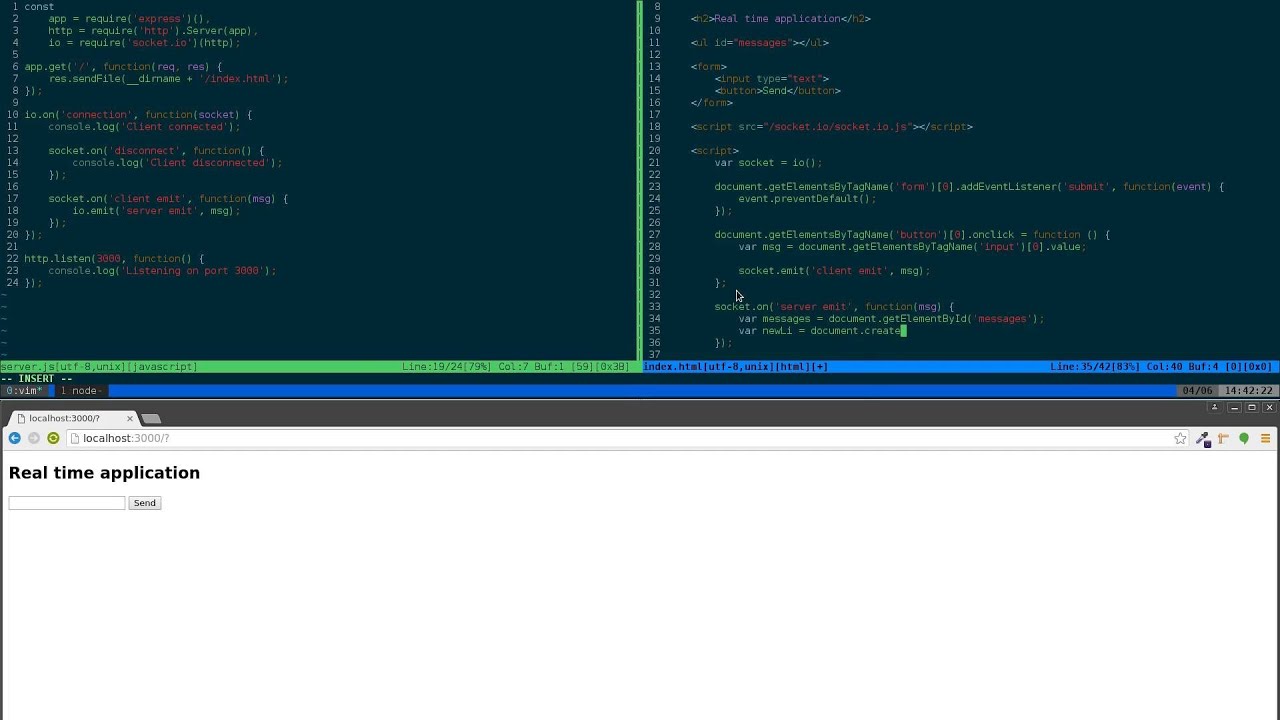This screenshot has height=720, width=1280.
Task: Click the button onclick function code line
Action: pos(912,234)
